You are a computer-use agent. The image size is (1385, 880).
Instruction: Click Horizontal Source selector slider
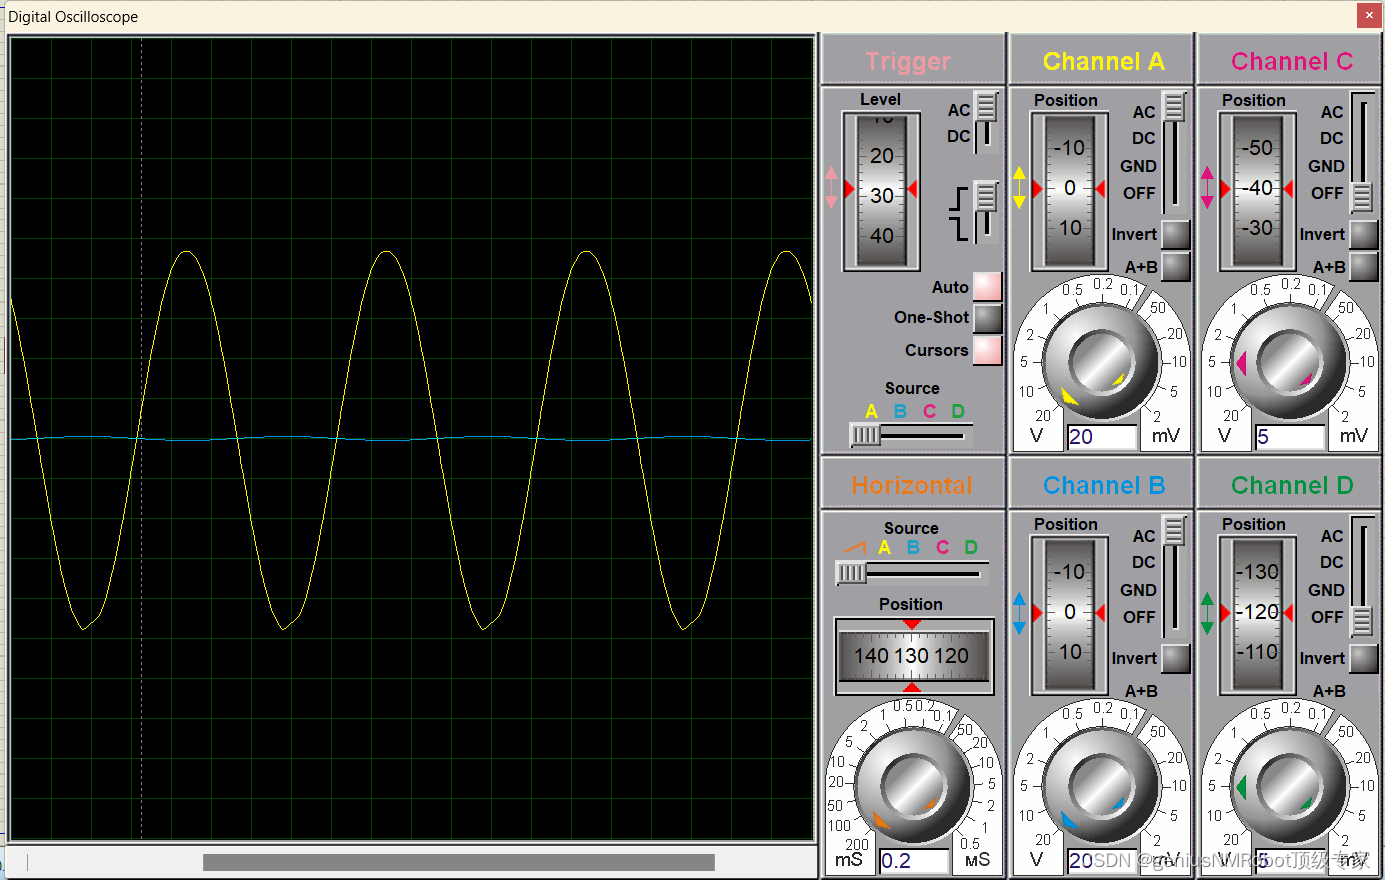click(911, 573)
